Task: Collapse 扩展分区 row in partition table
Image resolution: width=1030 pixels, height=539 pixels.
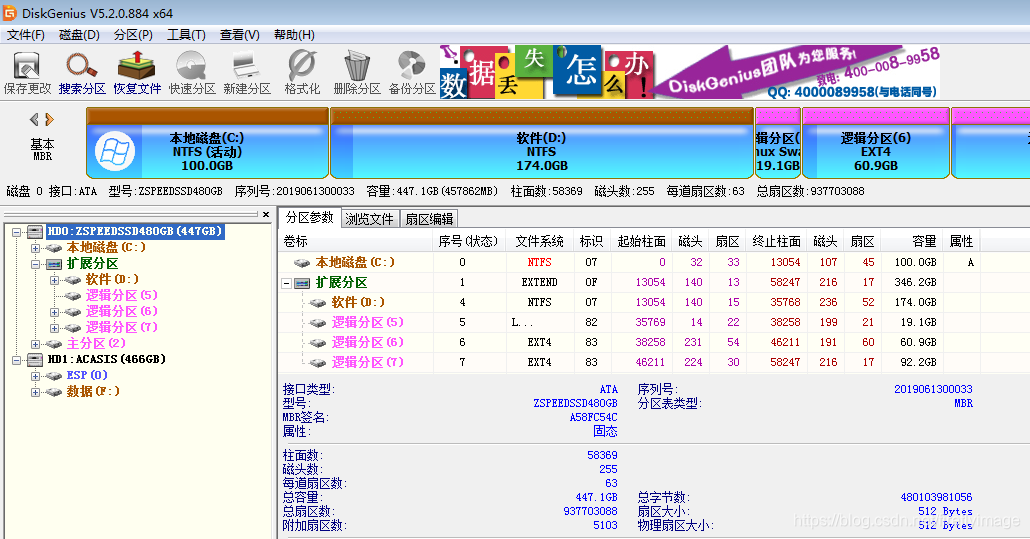Action: [286, 284]
